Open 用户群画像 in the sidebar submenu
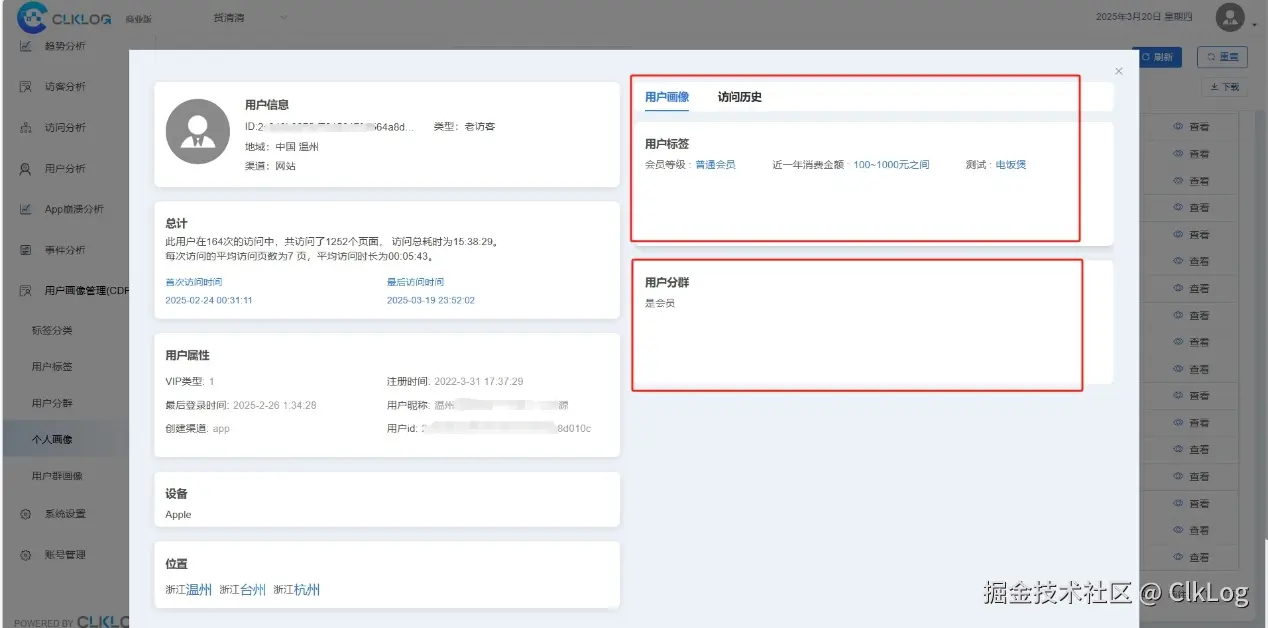Viewport: 1268px width, 628px height. click(57, 476)
